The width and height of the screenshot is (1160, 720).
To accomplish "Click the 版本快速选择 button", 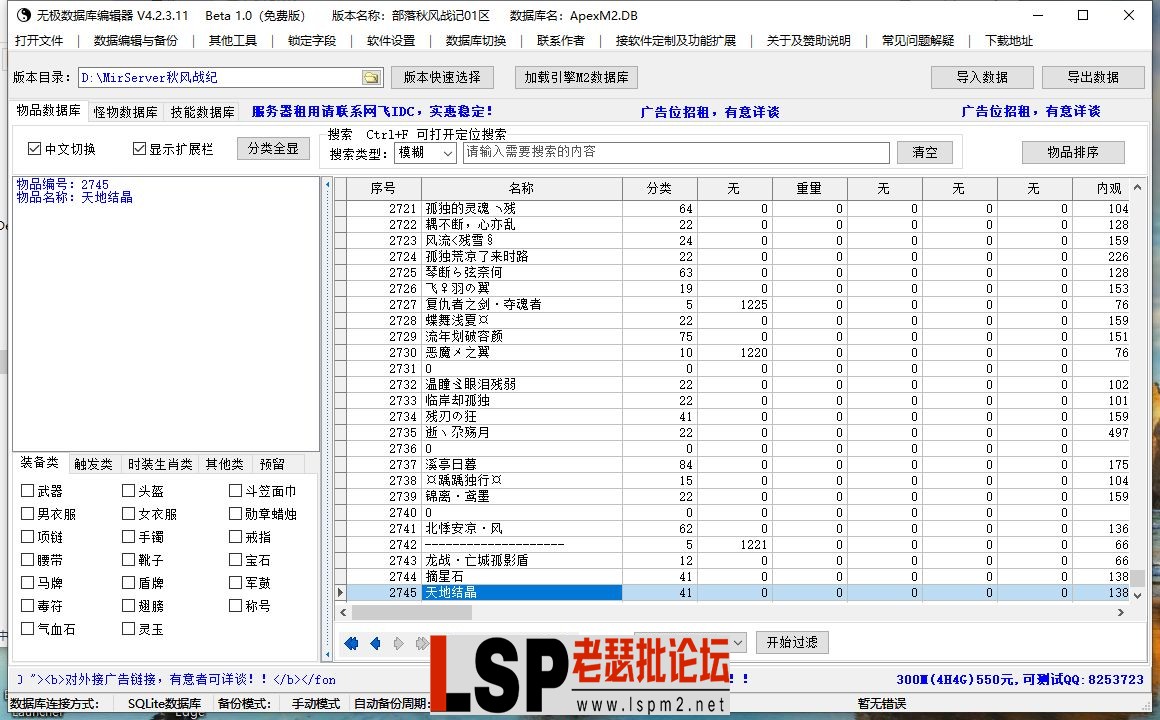I will [442, 77].
